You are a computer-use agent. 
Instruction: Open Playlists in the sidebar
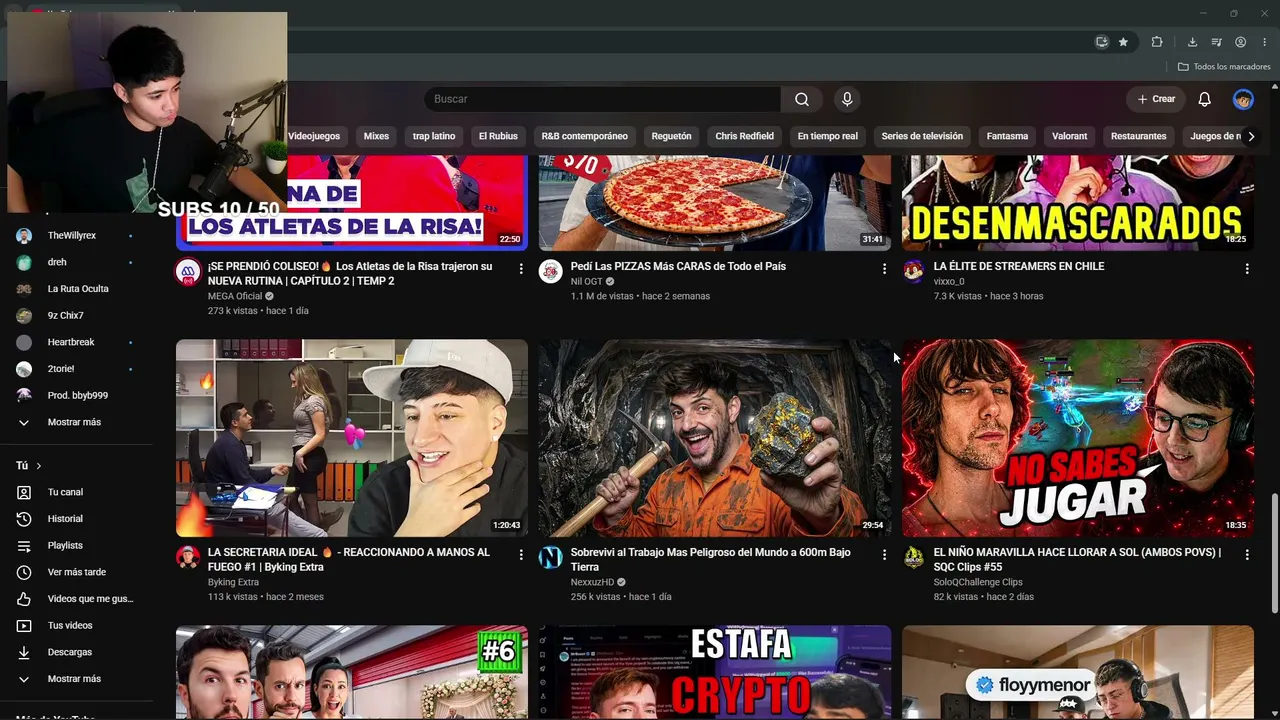click(76, 546)
